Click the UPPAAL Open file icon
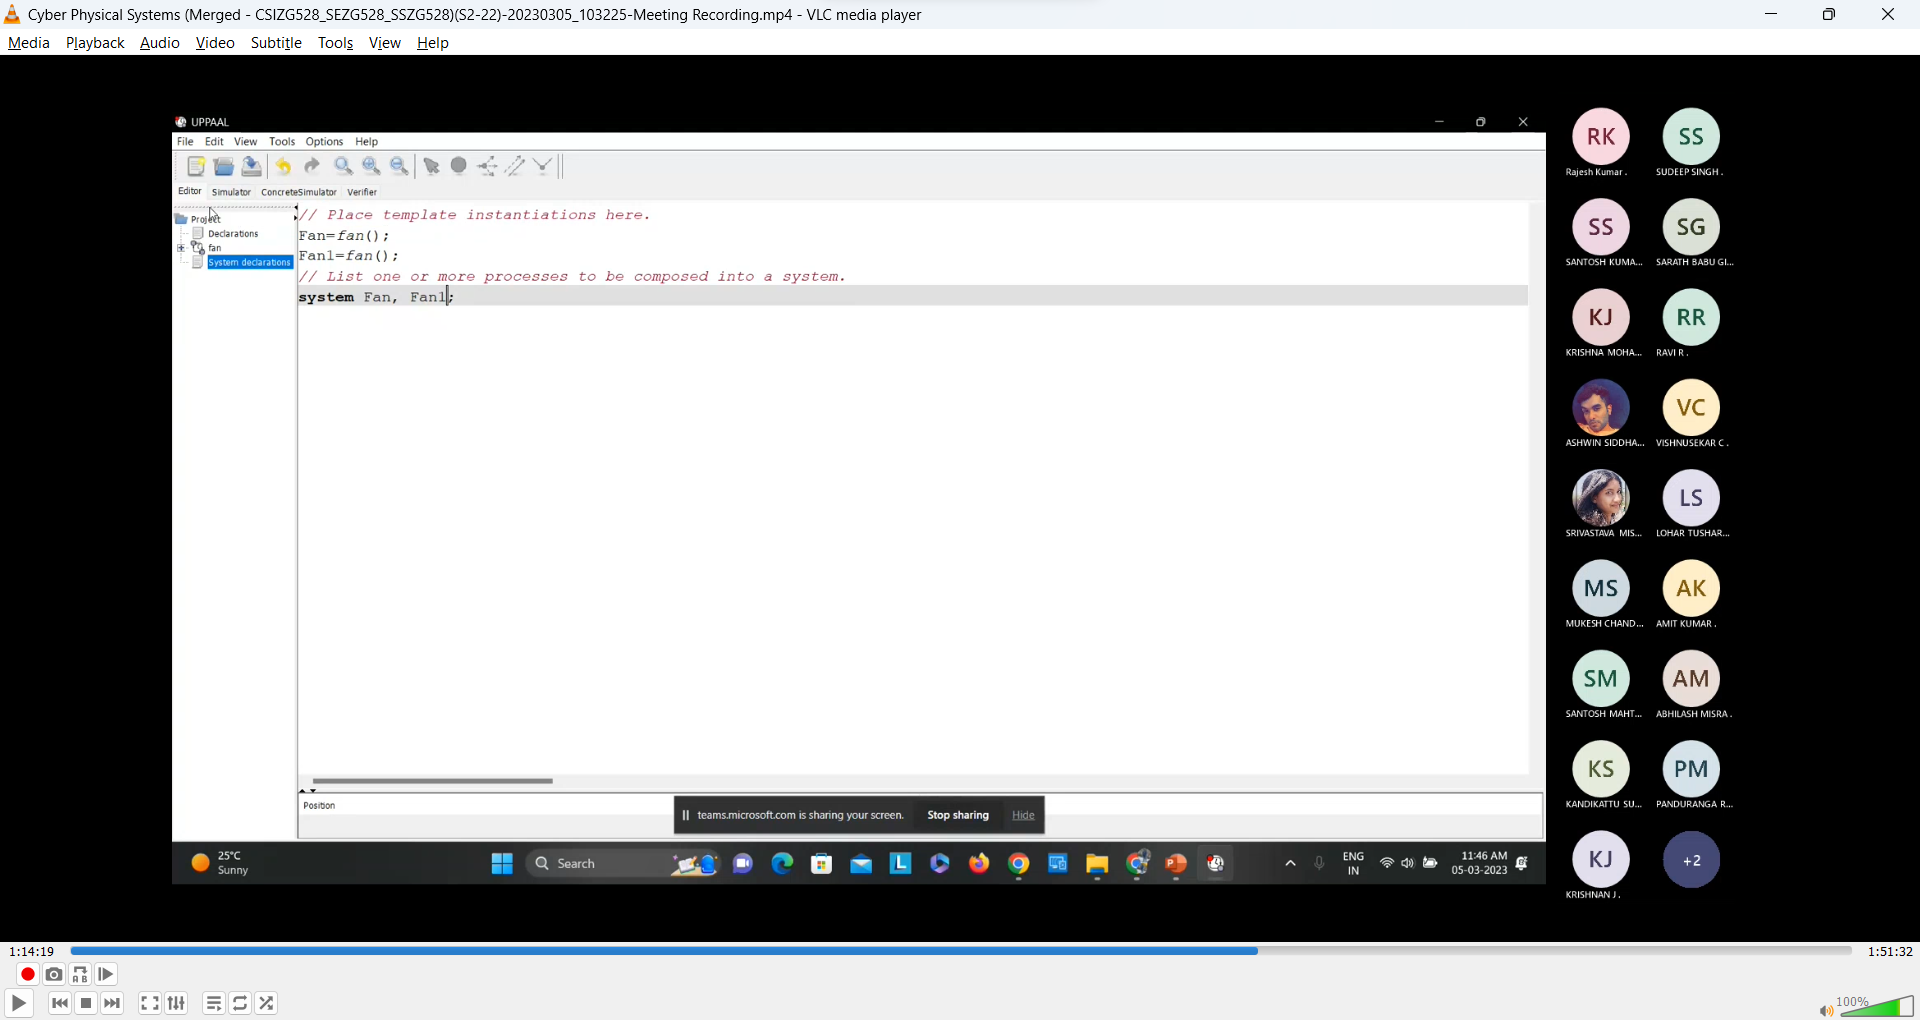This screenshot has height=1020, width=1920. coord(224,166)
